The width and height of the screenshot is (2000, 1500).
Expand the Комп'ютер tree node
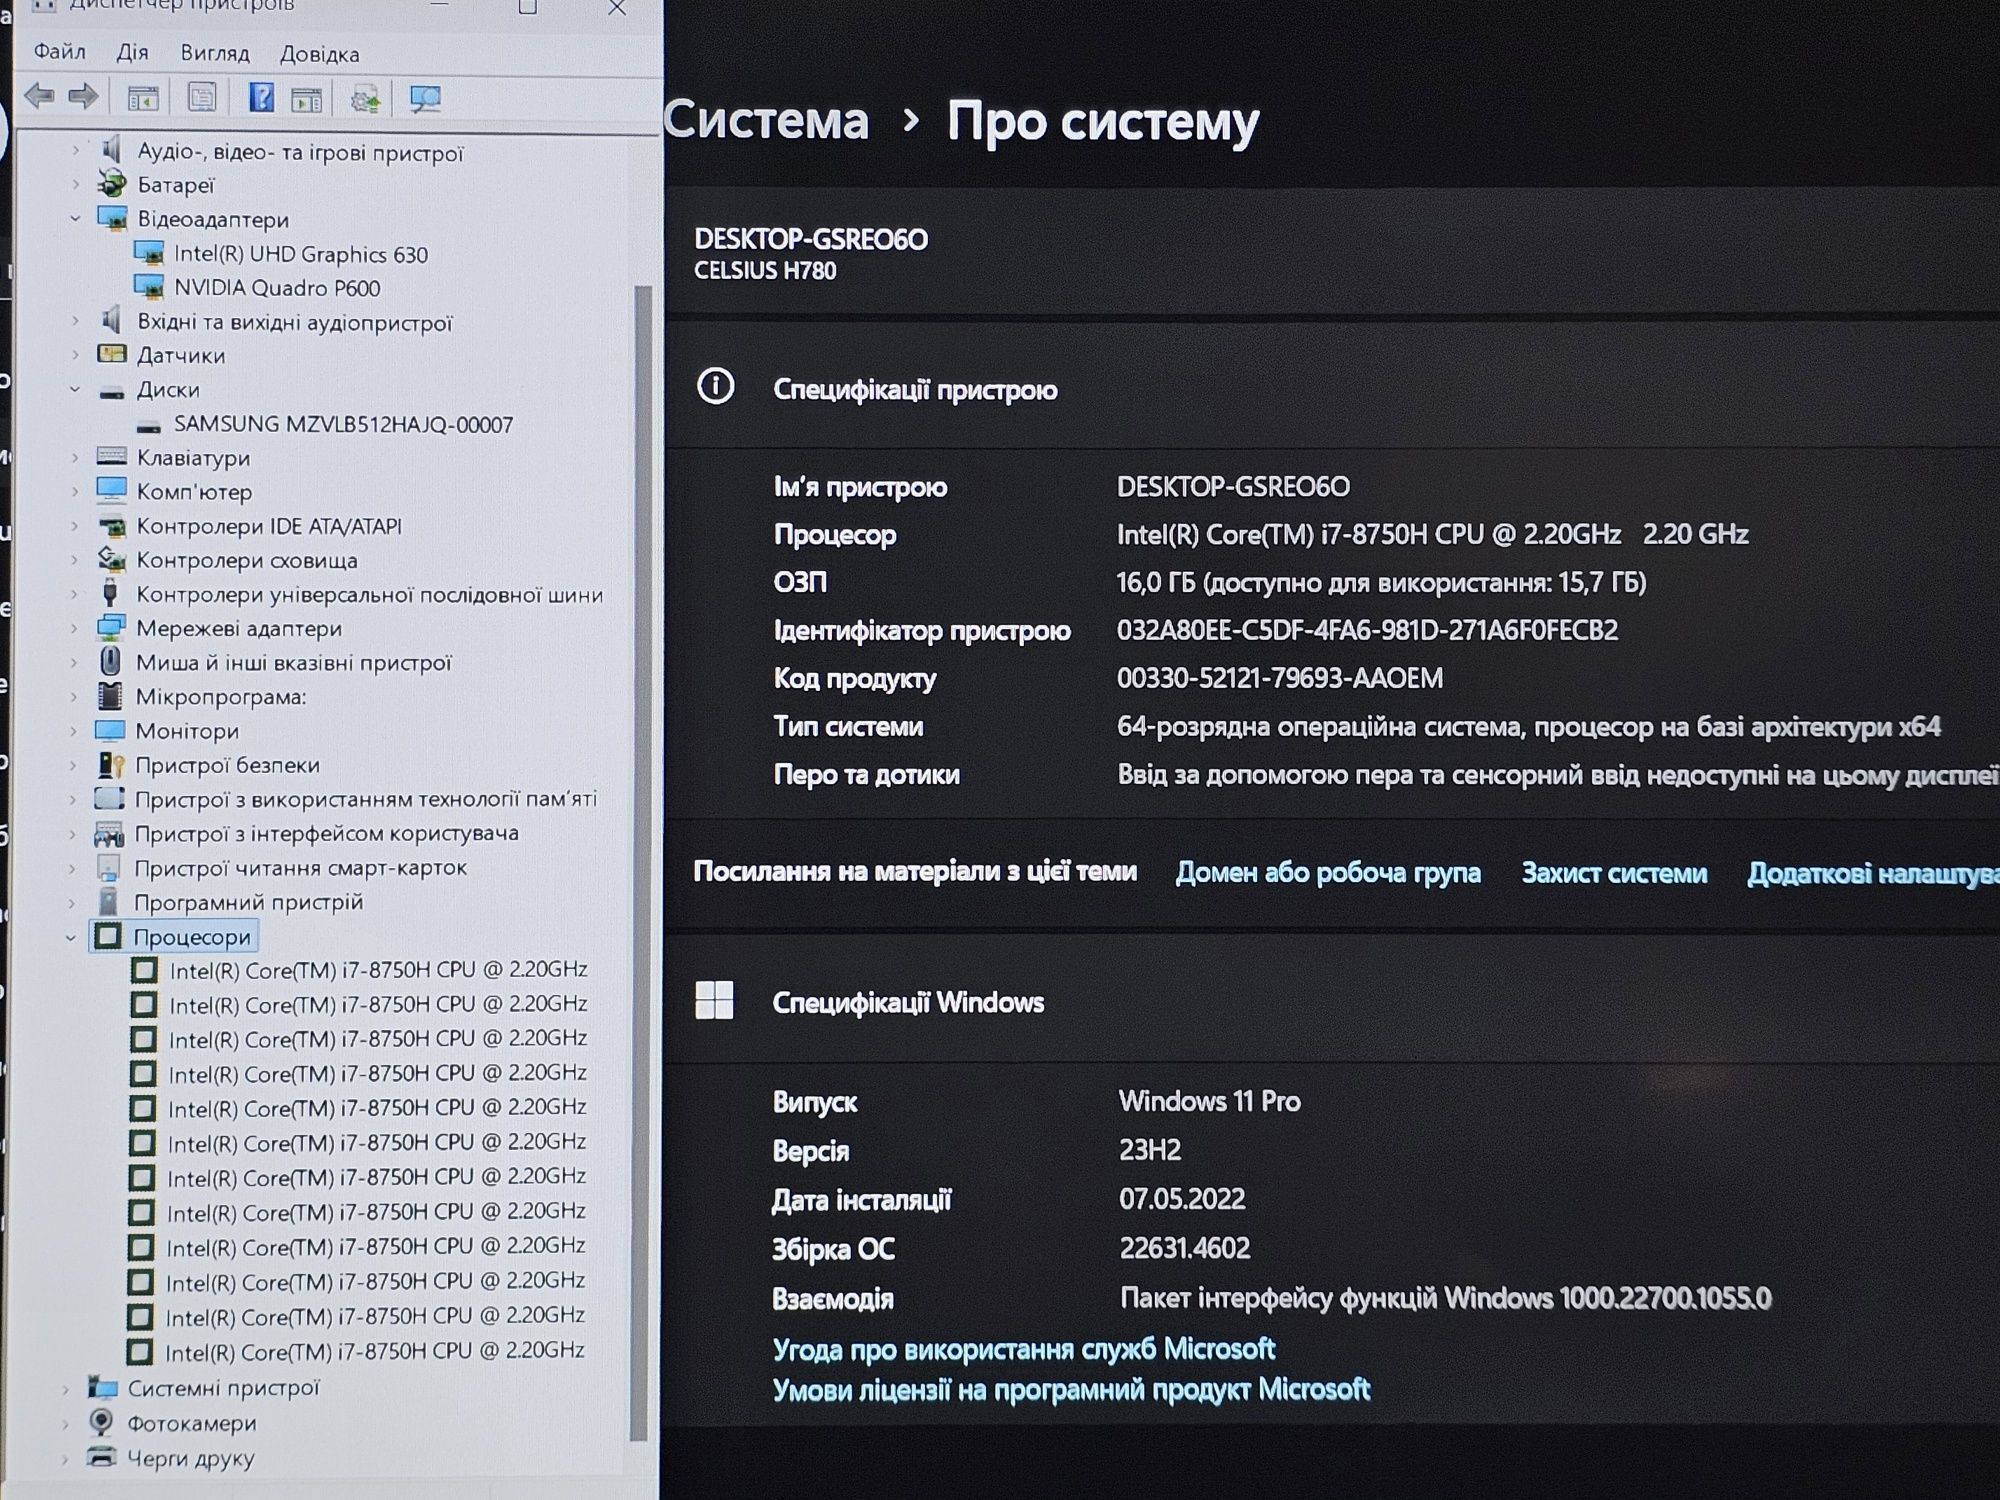(x=75, y=491)
